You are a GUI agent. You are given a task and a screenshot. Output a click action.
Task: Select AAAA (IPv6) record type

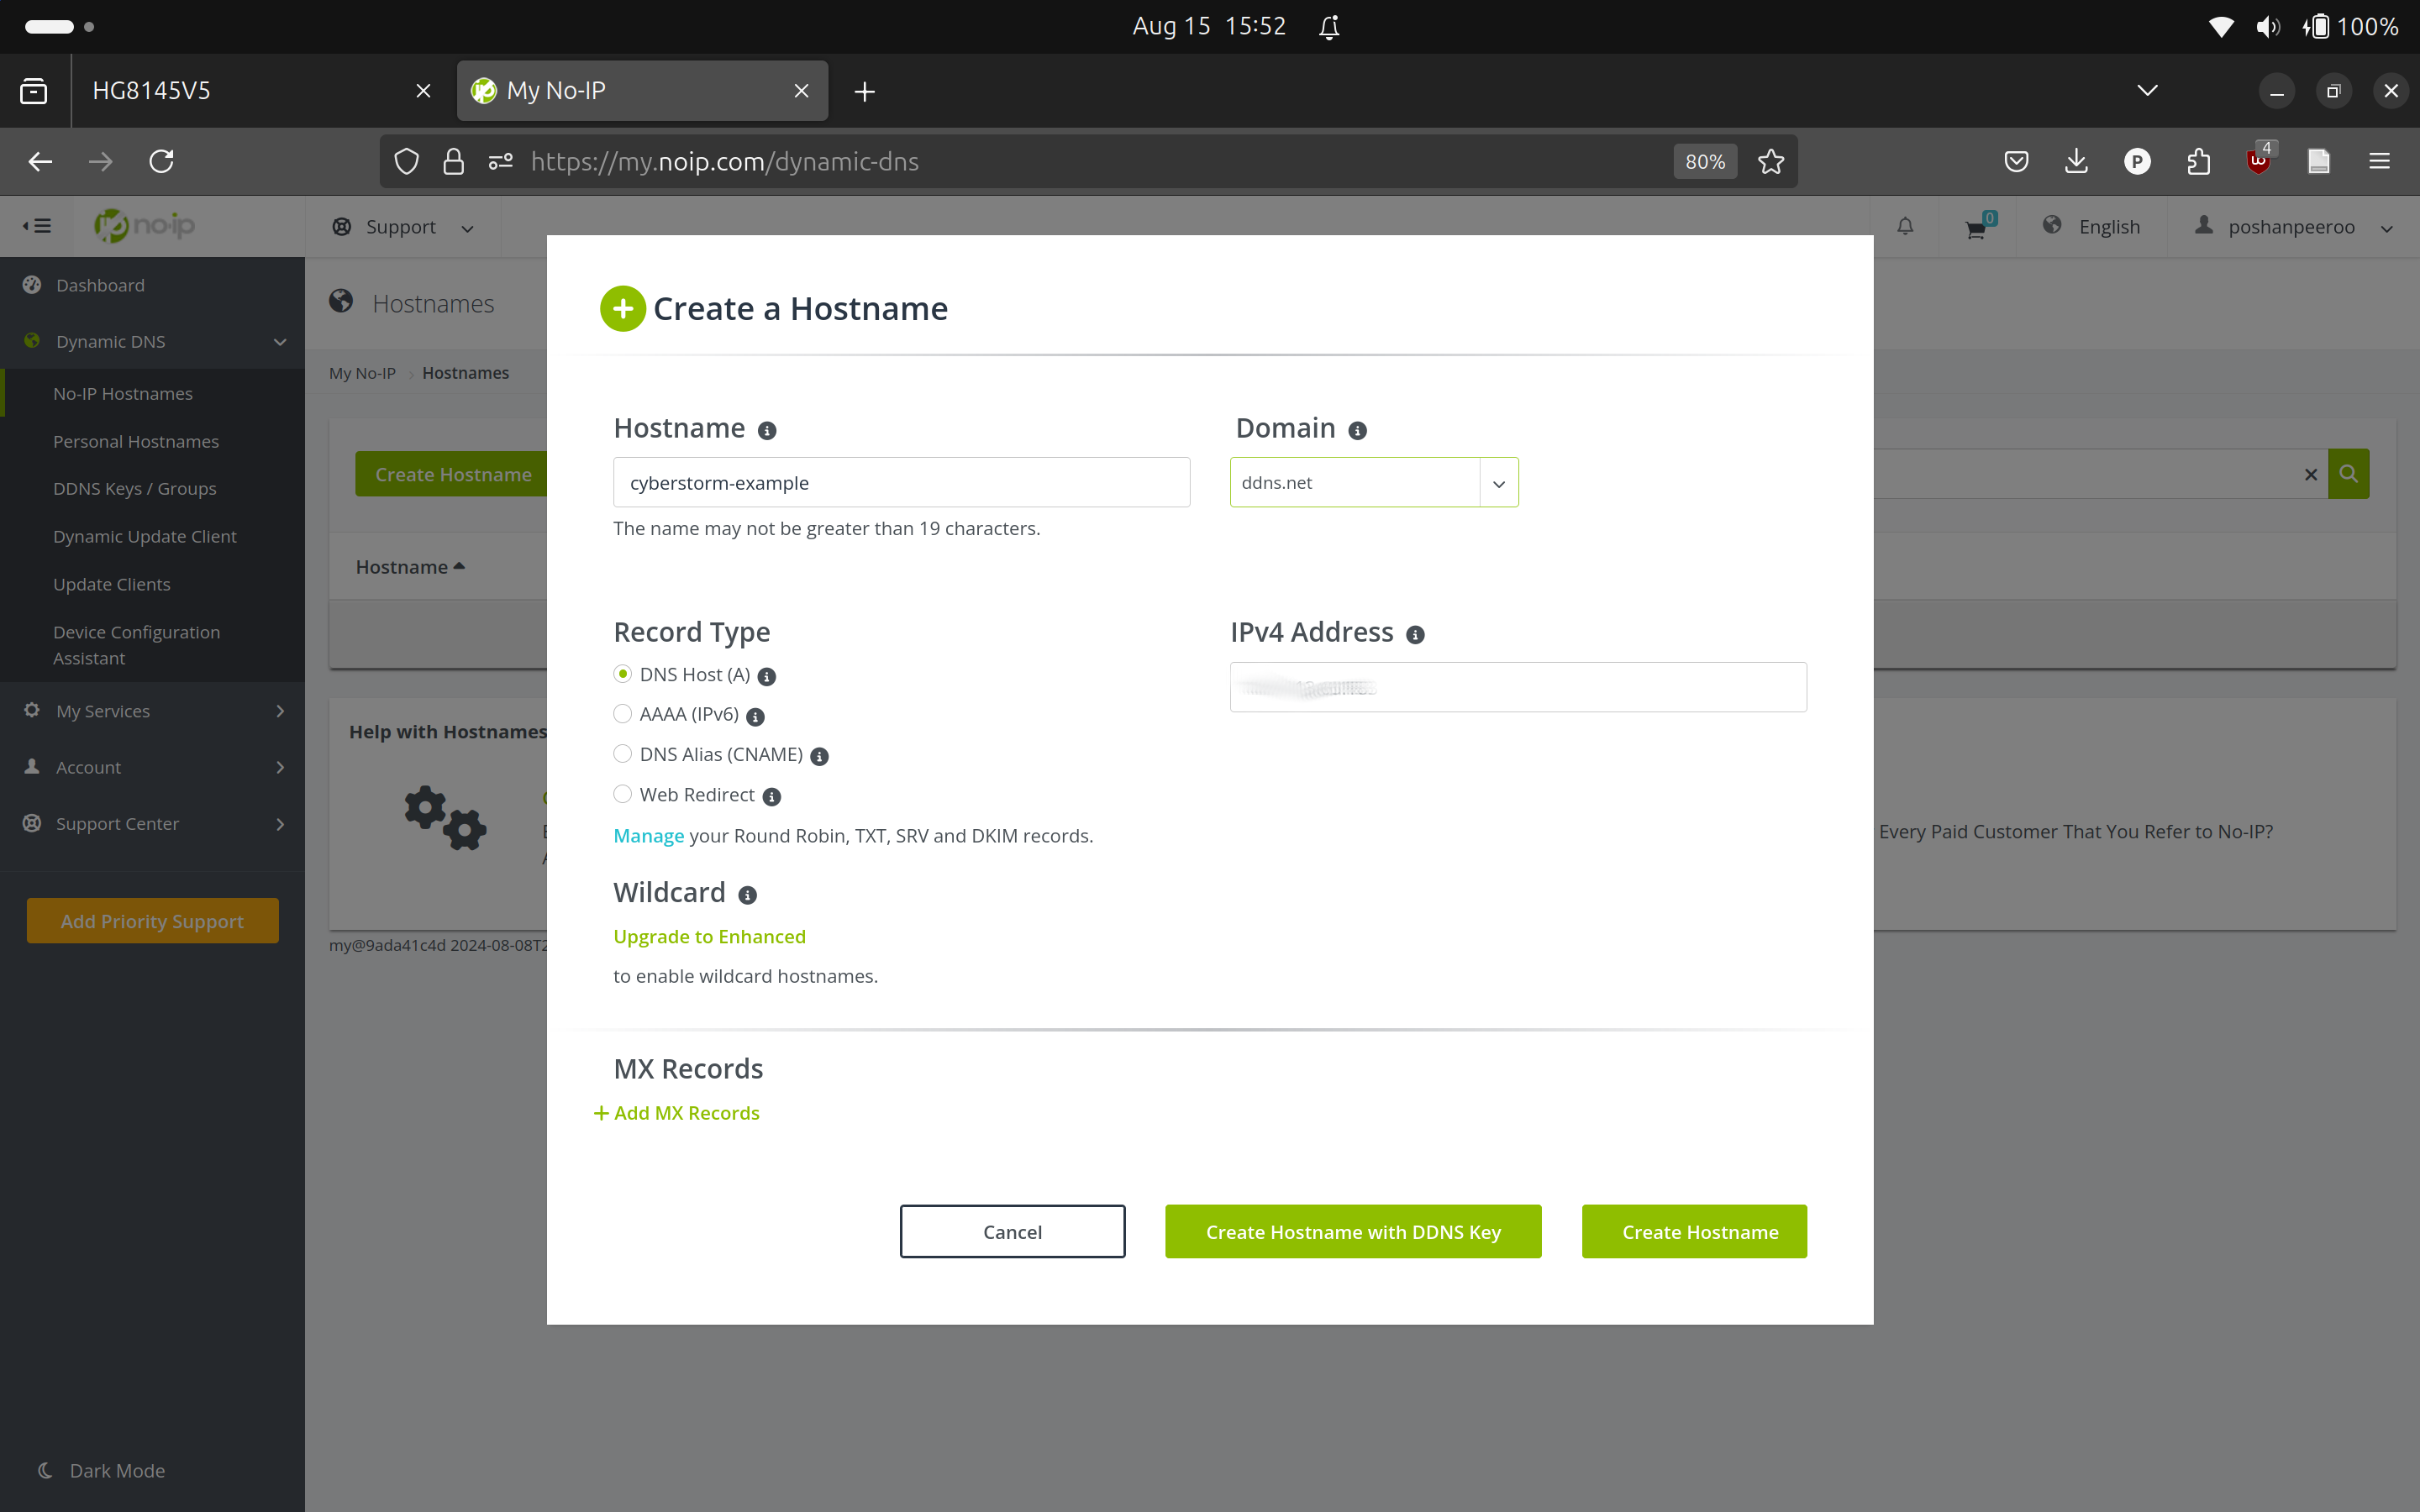pos(622,714)
